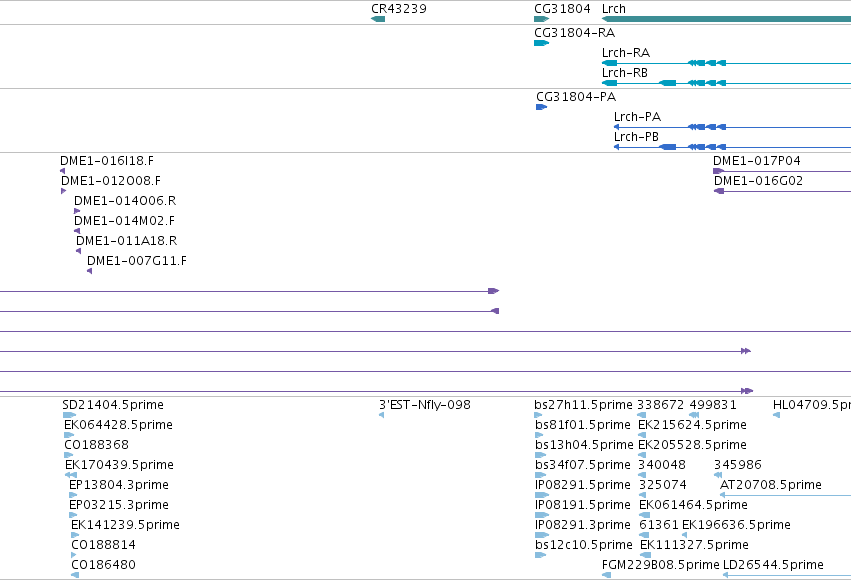Screen dimensions: 851x580
Task: Click the CG31804 gene arrow glyph
Action: point(542,19)
